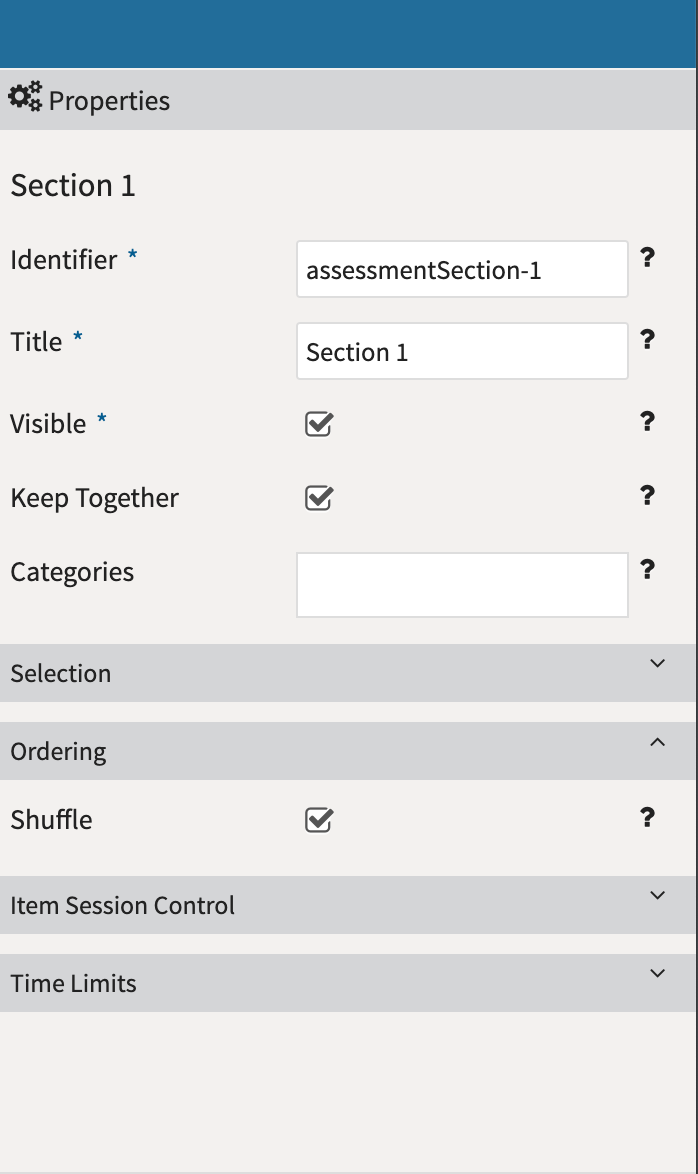Open help for the Title field
Image resolution: width=698 pixels, height=1174 pixels.
pos(647,340)
